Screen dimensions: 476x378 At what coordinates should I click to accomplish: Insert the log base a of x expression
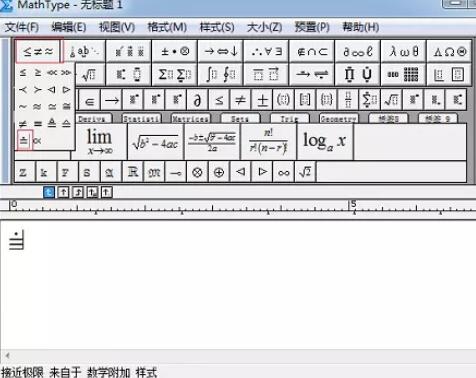[325, 142]
